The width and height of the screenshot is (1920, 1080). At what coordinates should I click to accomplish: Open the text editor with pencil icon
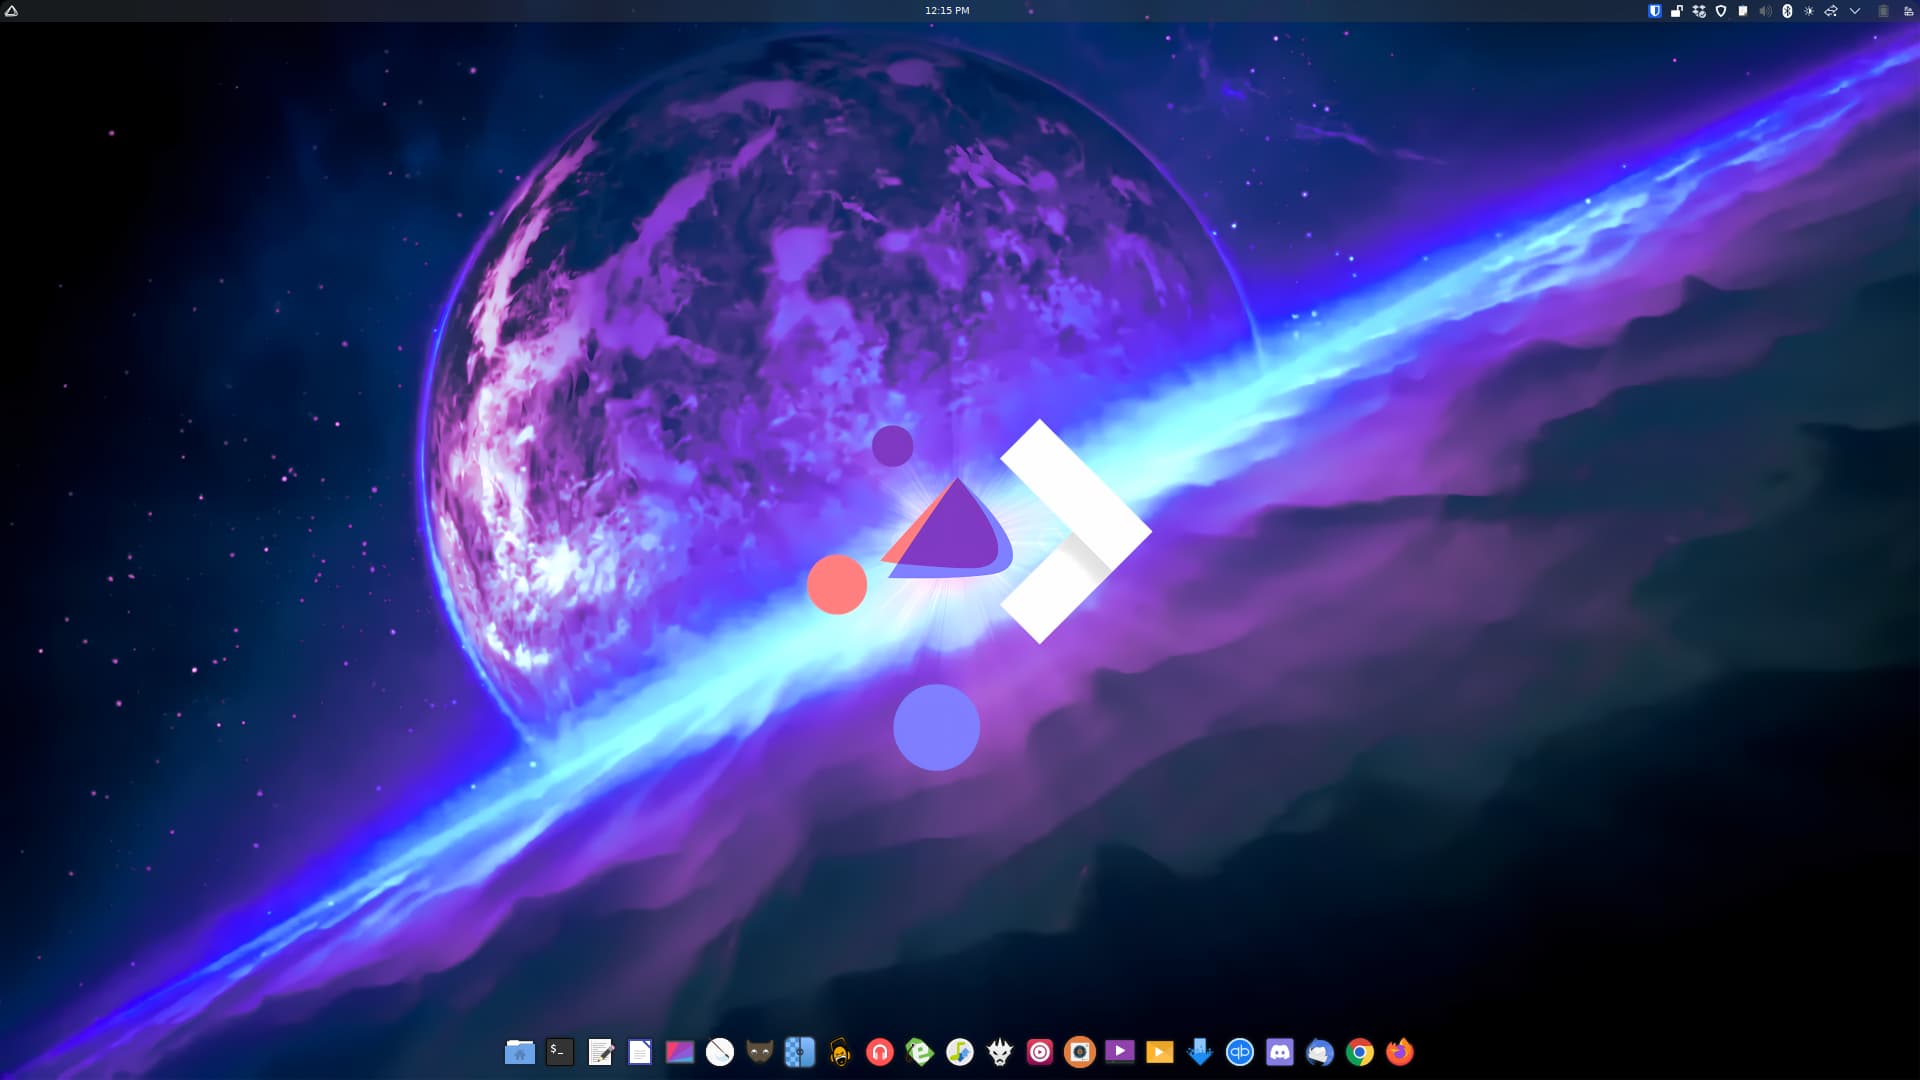pos(600,1052)
